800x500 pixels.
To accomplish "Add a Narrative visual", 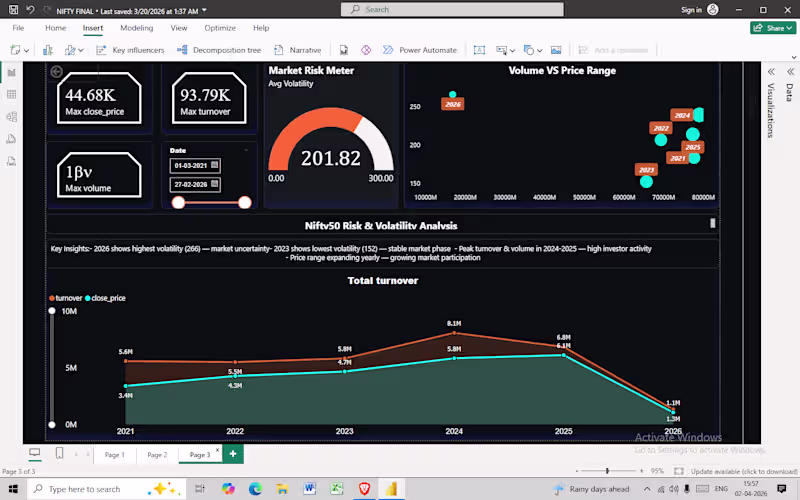I will pos(297,50).
